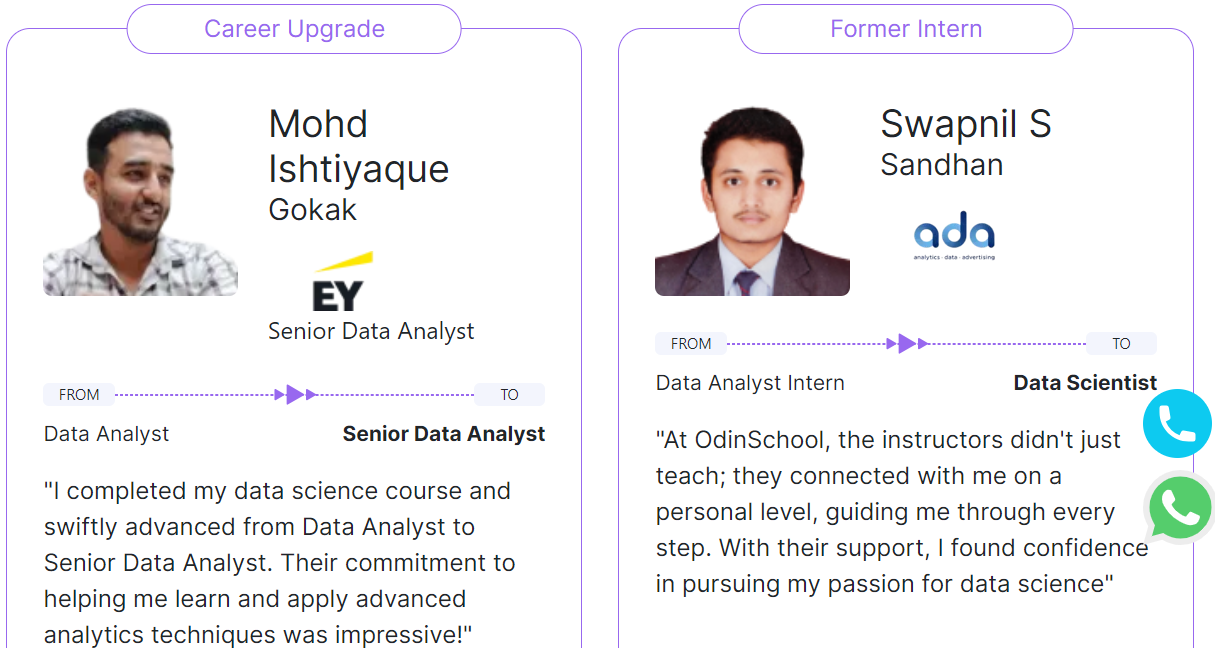This screenshot has height=648, width=1215.
Task: Click the TO badge in Mohd's card
Action: (510, 395)
